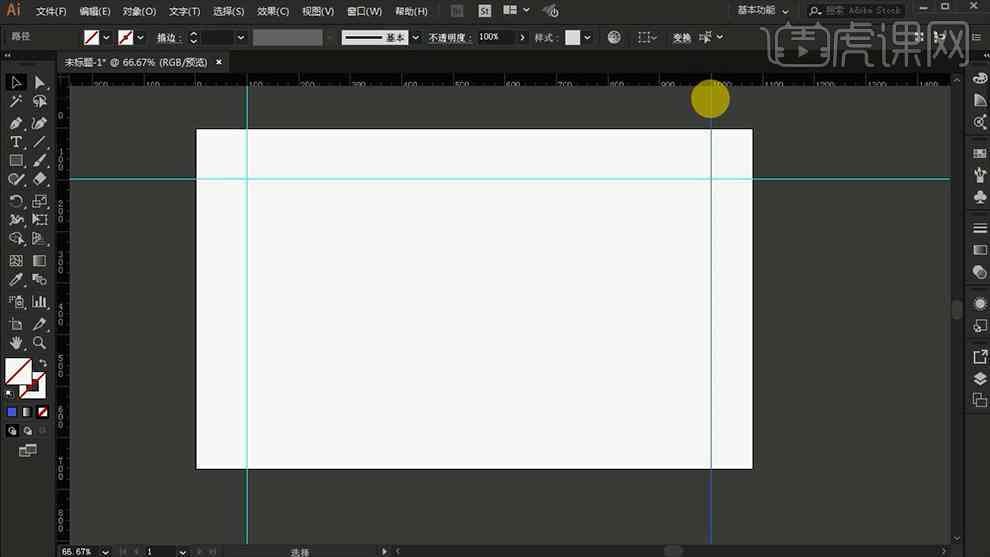The width and height of the screenshot is (990, 557).
Task: Select the Column Graph tool
Action: click(x=39, y=302)
